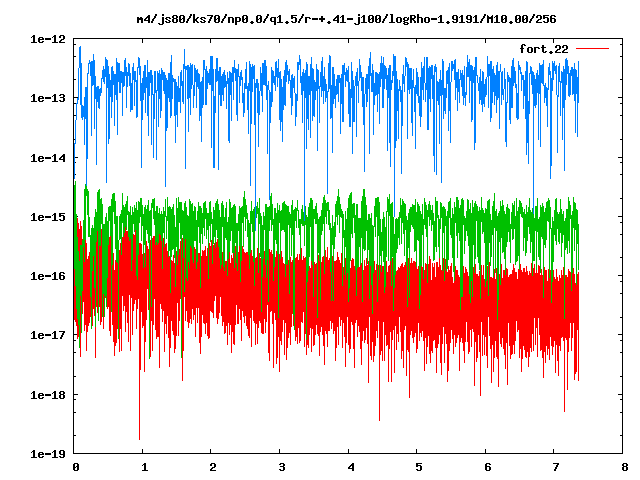Click the x-axis label 6
This screenshot has height=480, width=640.
click(488, 467)
